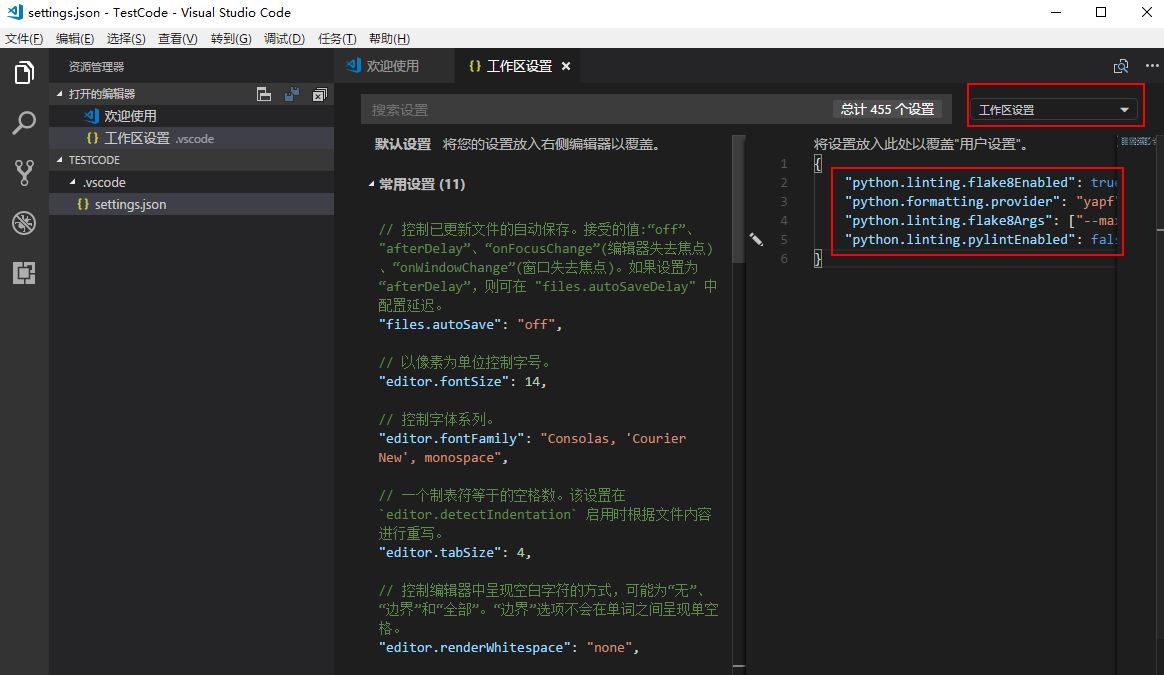1164x675 pixels.
Task: Open the Extensions view in activity bar
Action: pos(24,272)
